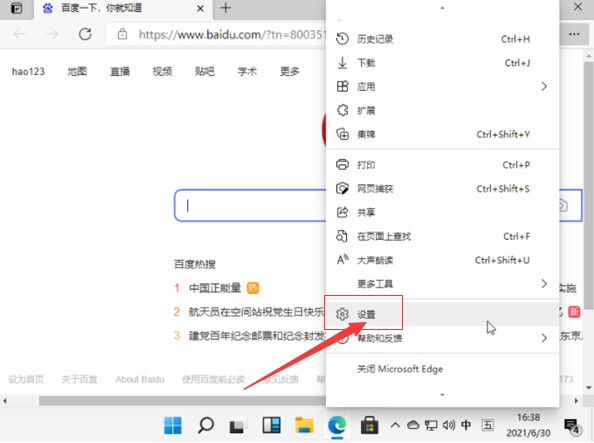Viewport: 594px width, 443px height.
Task: Choose Find on page (在页面上查找)
Action: [x=442, y=236]
